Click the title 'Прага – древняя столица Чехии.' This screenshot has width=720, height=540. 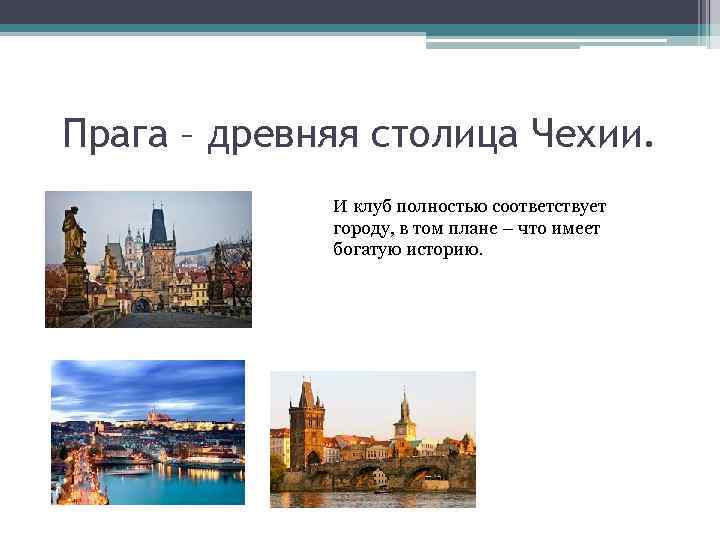358,134
